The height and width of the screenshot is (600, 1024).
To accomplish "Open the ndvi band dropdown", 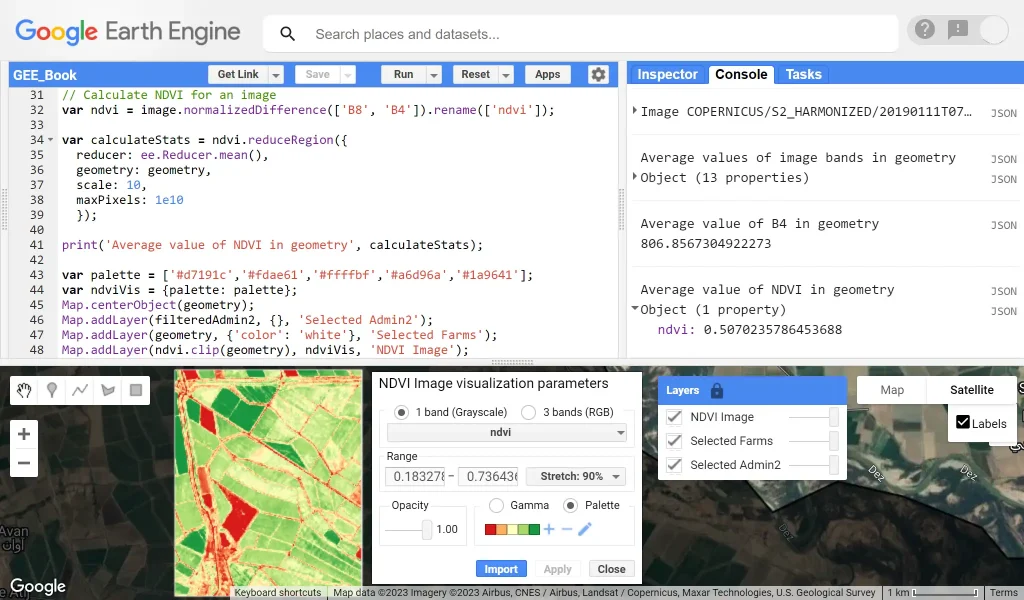I will pyautogui.click(x=507, y=432).
